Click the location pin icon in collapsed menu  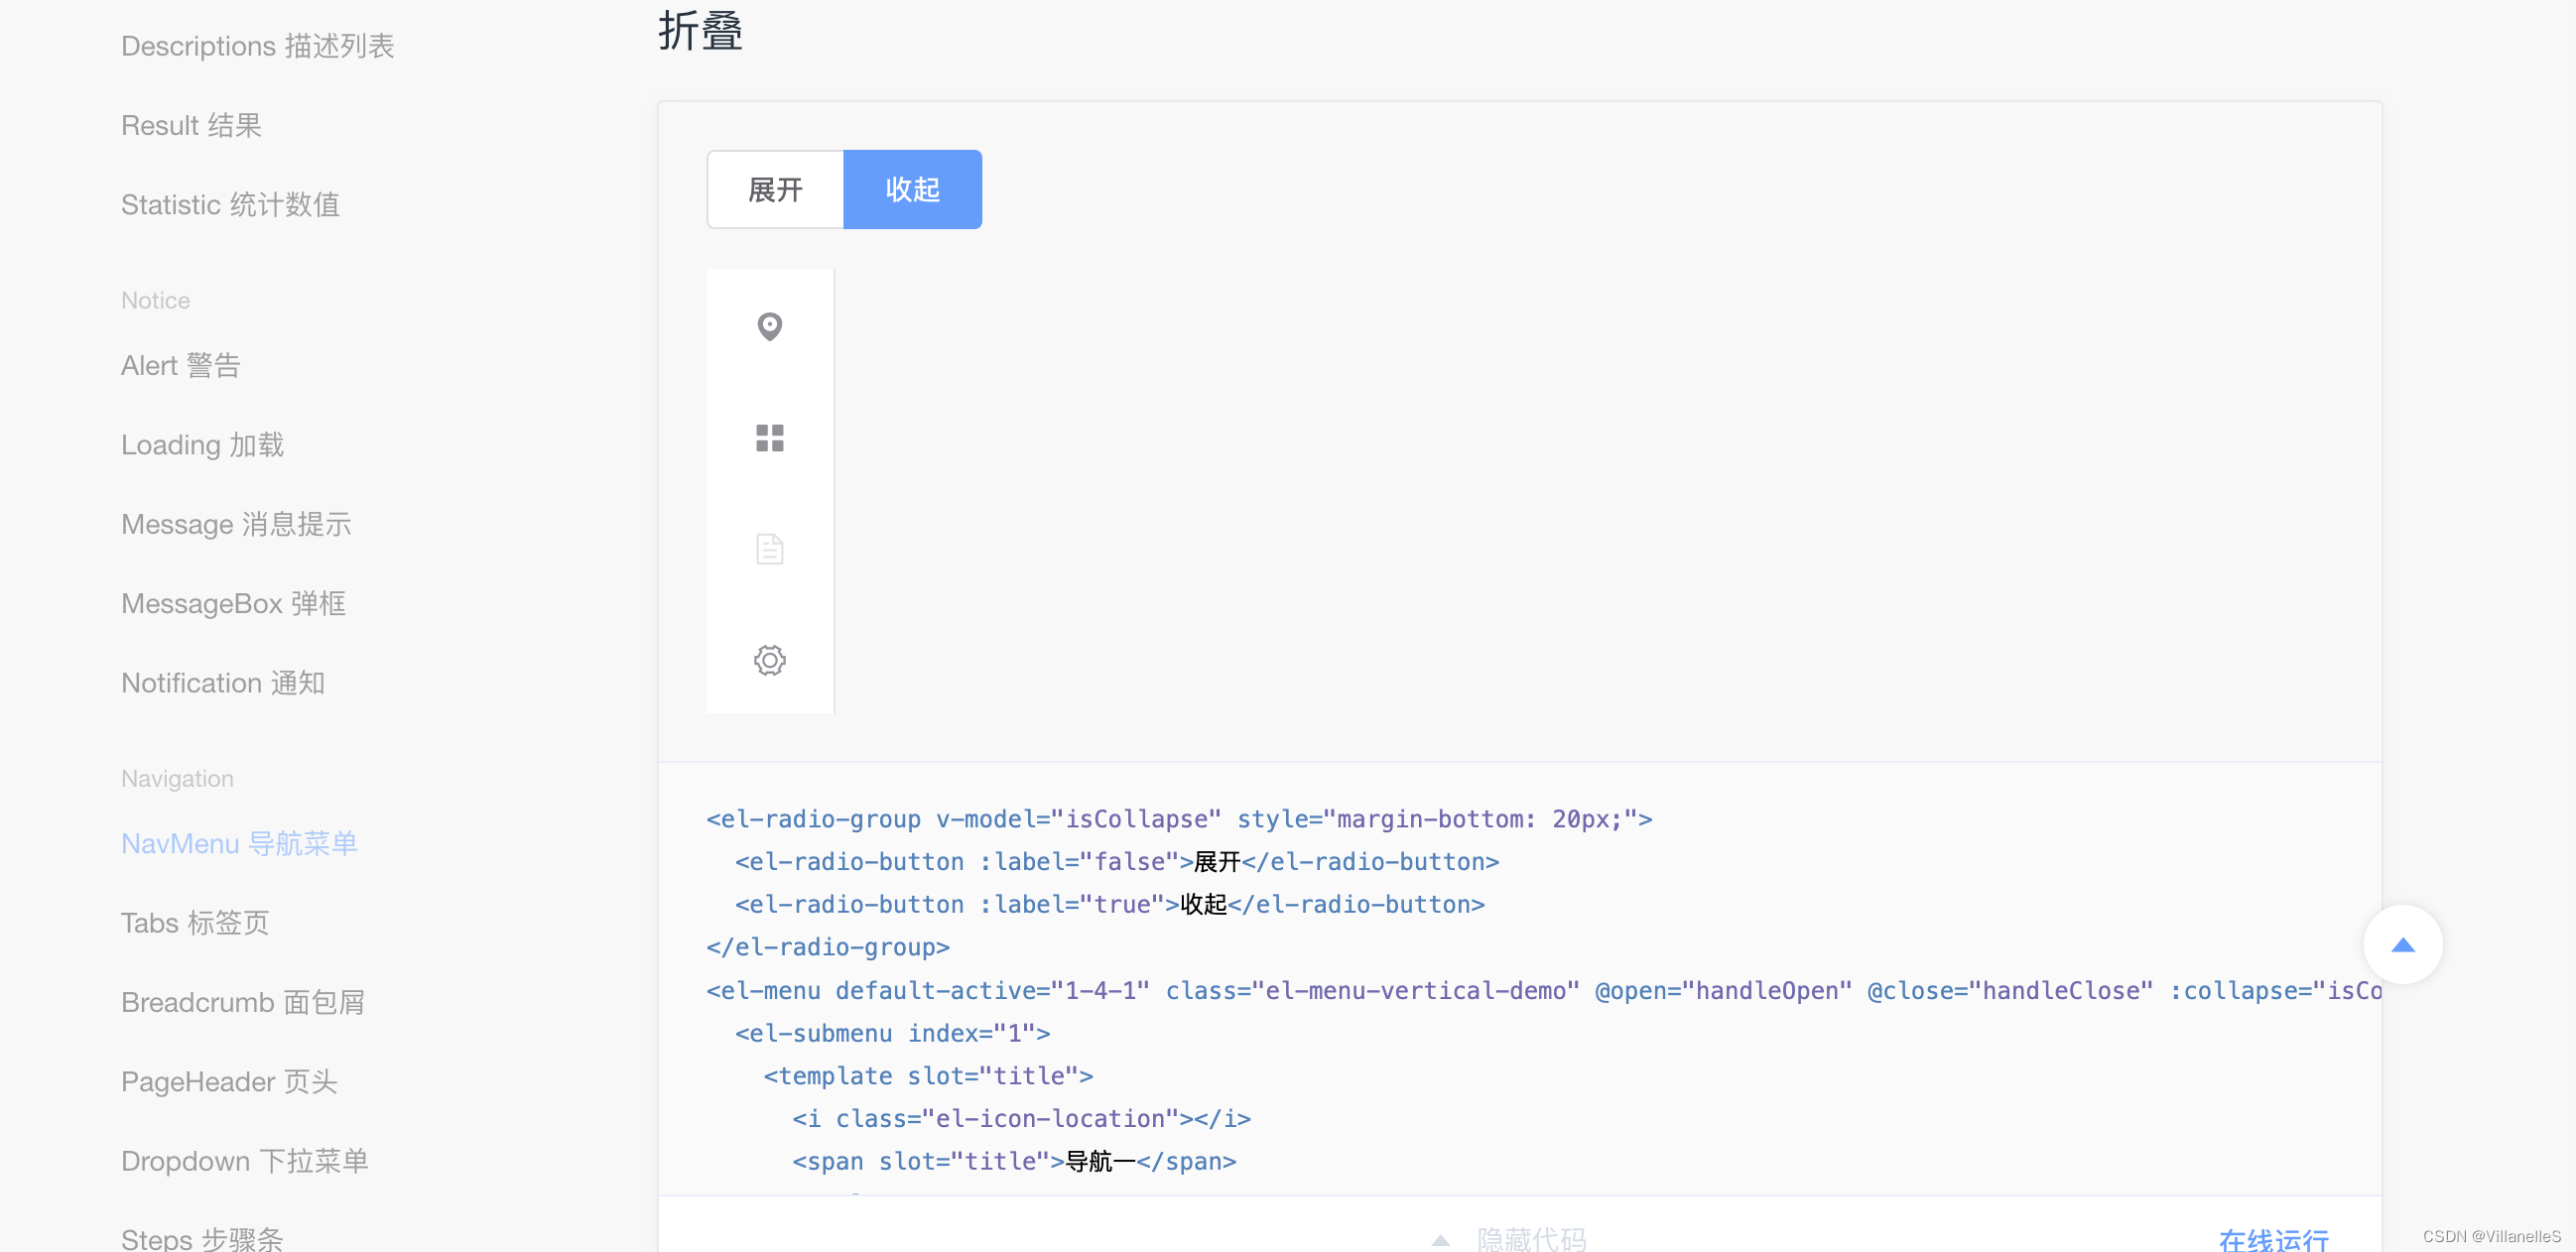tap(769, 327)
